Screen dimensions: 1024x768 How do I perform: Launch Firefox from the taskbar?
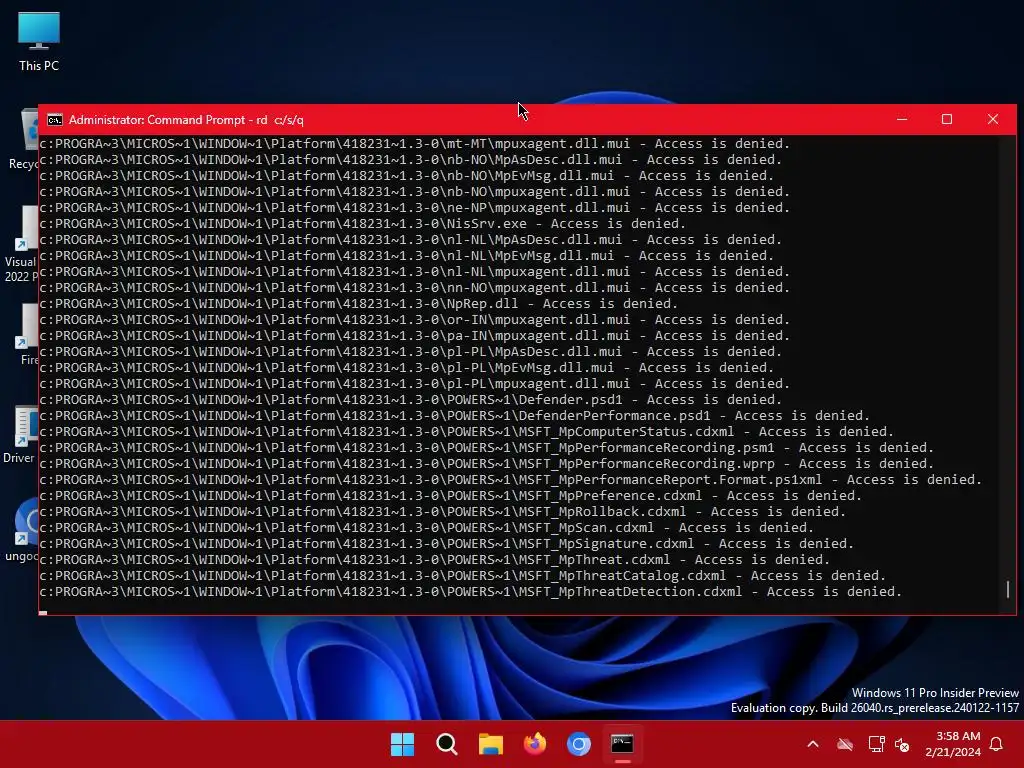coord(535,744)
